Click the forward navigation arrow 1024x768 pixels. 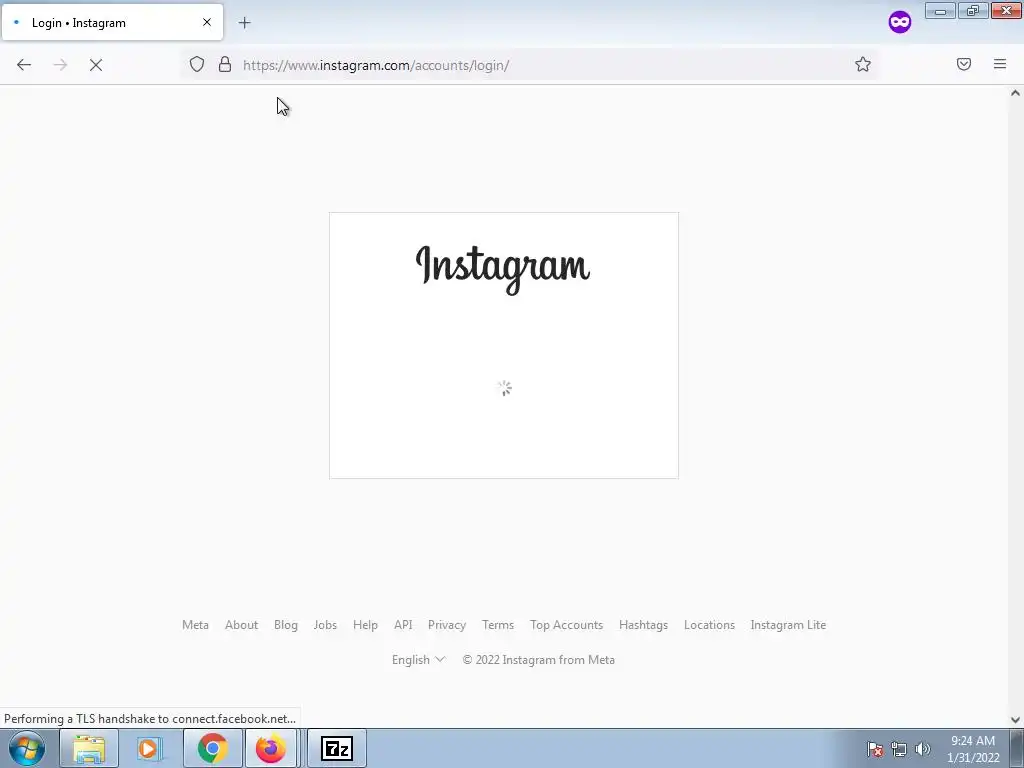[60, 65]
